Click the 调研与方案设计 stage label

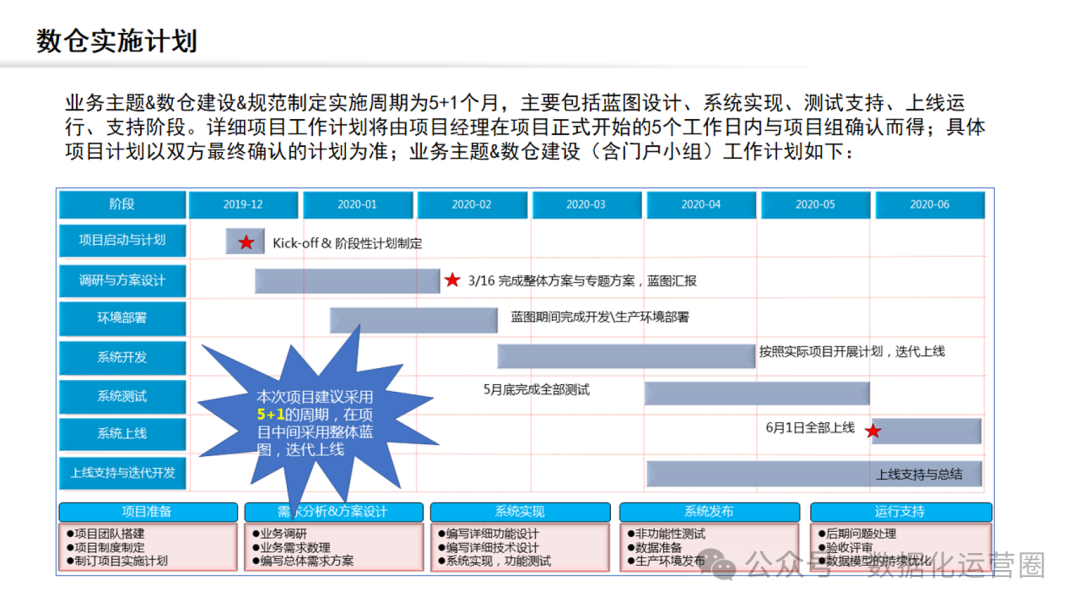[x=122, y=280]
